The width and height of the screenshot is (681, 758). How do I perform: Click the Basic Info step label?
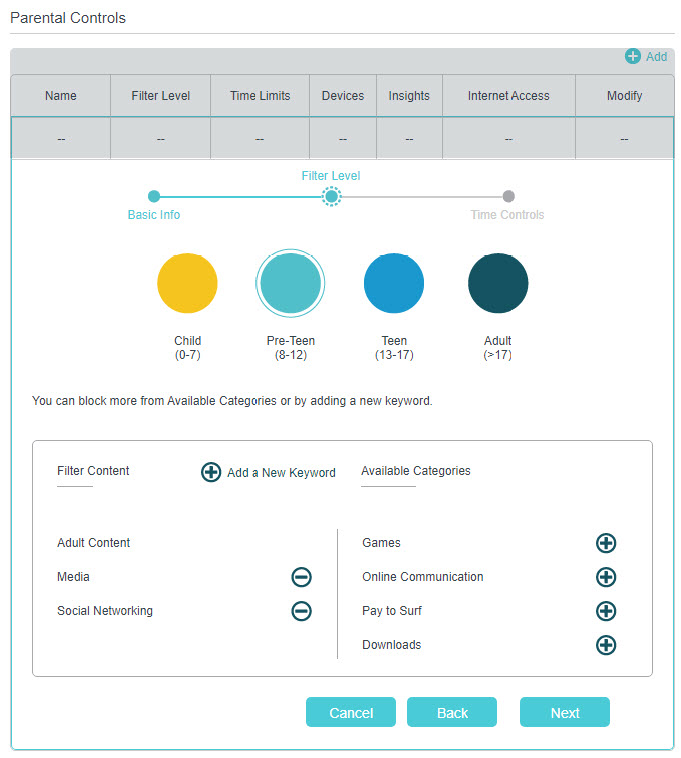[x=154, y=215]
